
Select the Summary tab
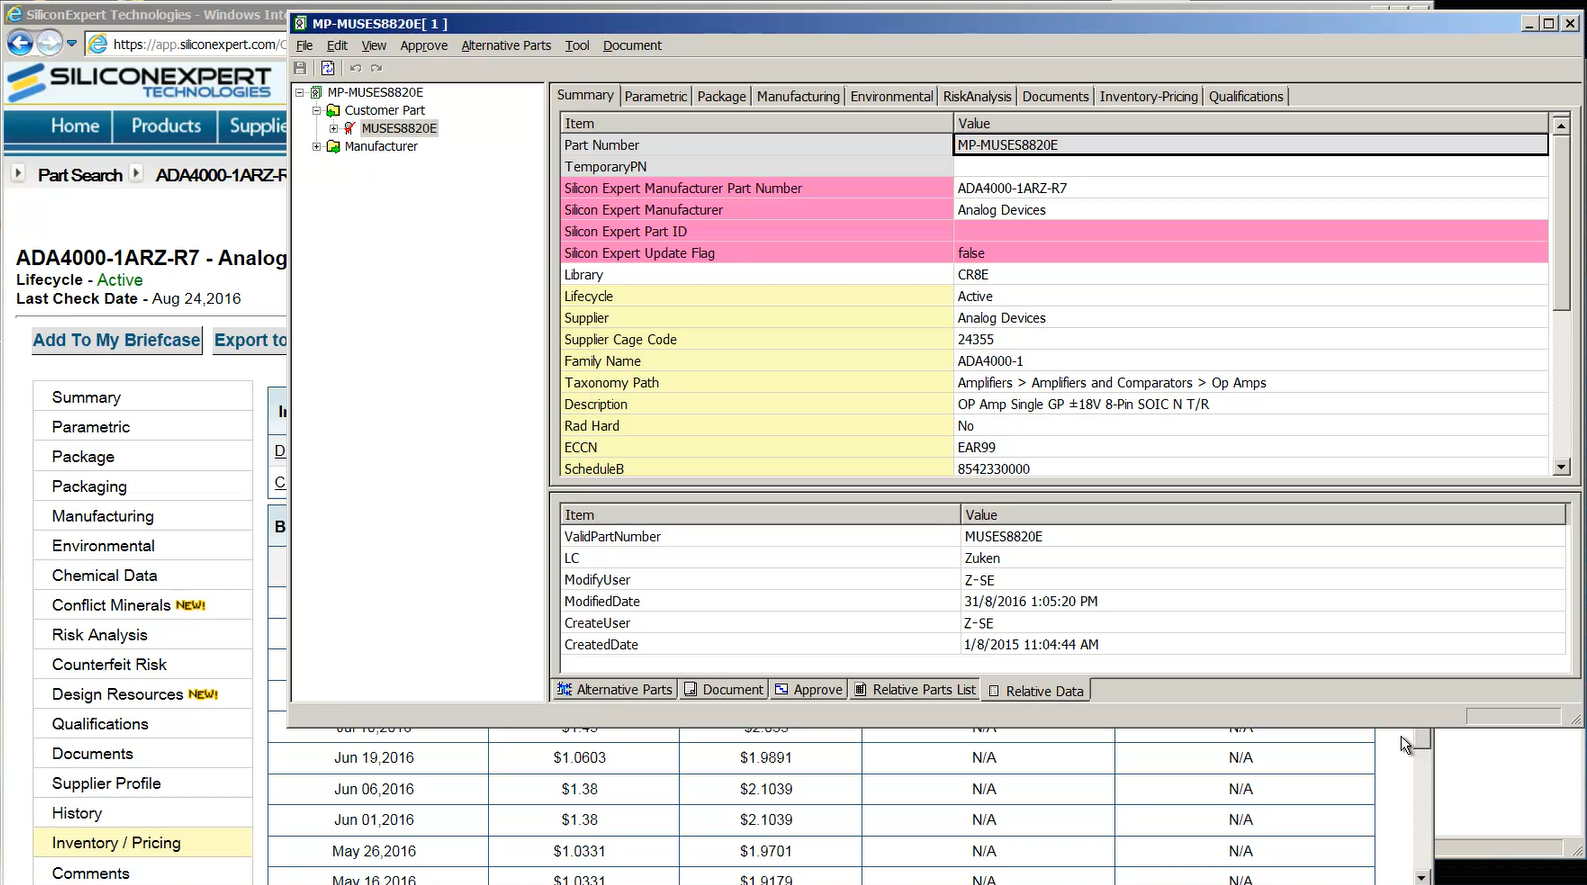pos(585,95)
